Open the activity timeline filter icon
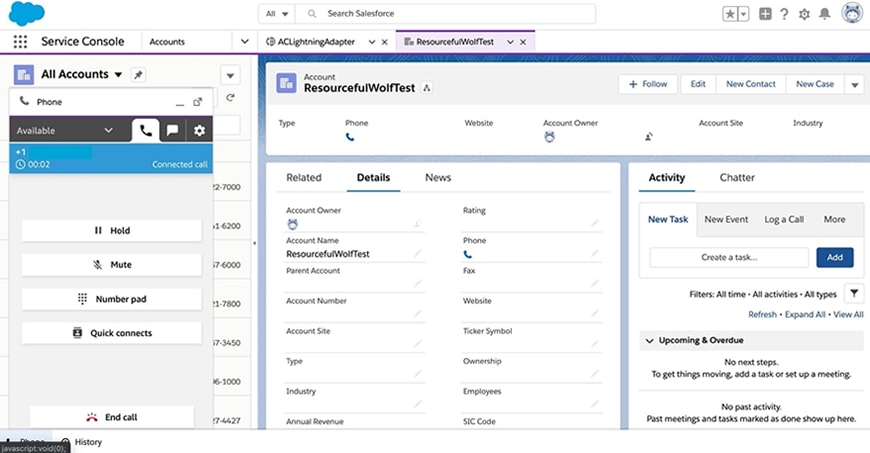 tap(854, 293)
